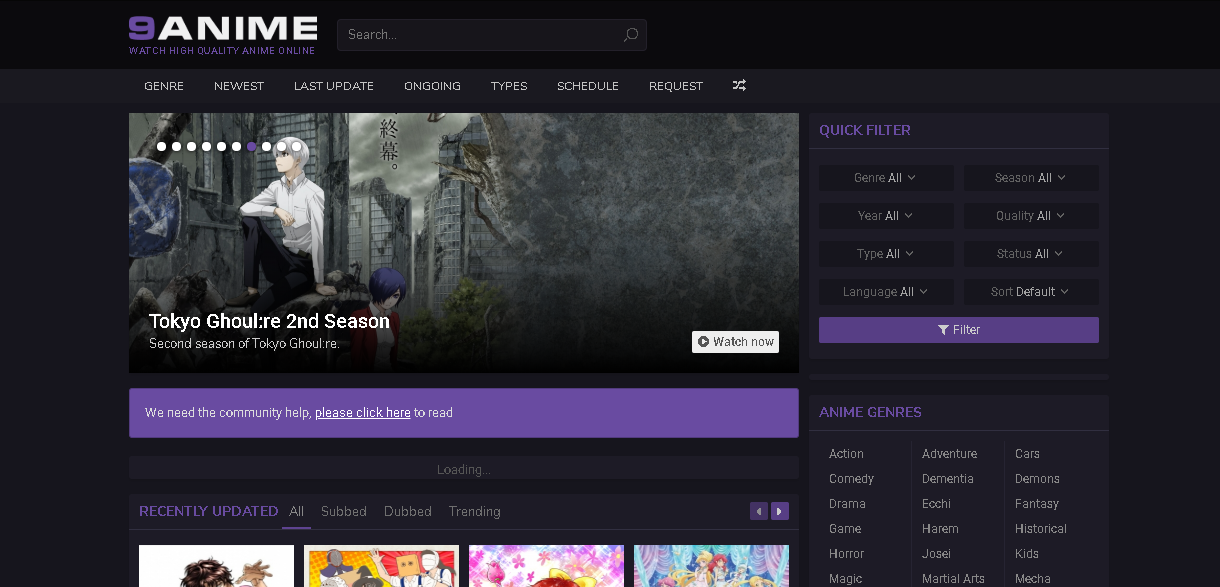Browse the Kids genre

coord(1027,554)
